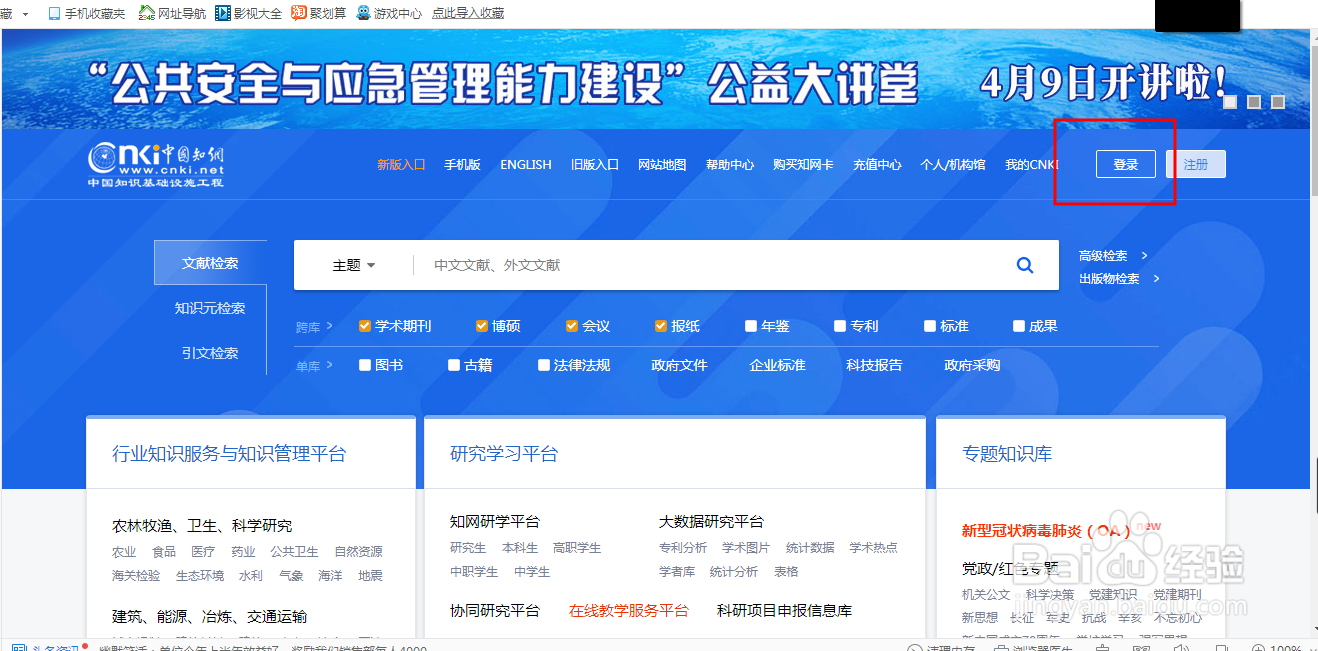Open the 企业标准 database link
This screenshot has width=1318, height=651.
coord(777,365)
